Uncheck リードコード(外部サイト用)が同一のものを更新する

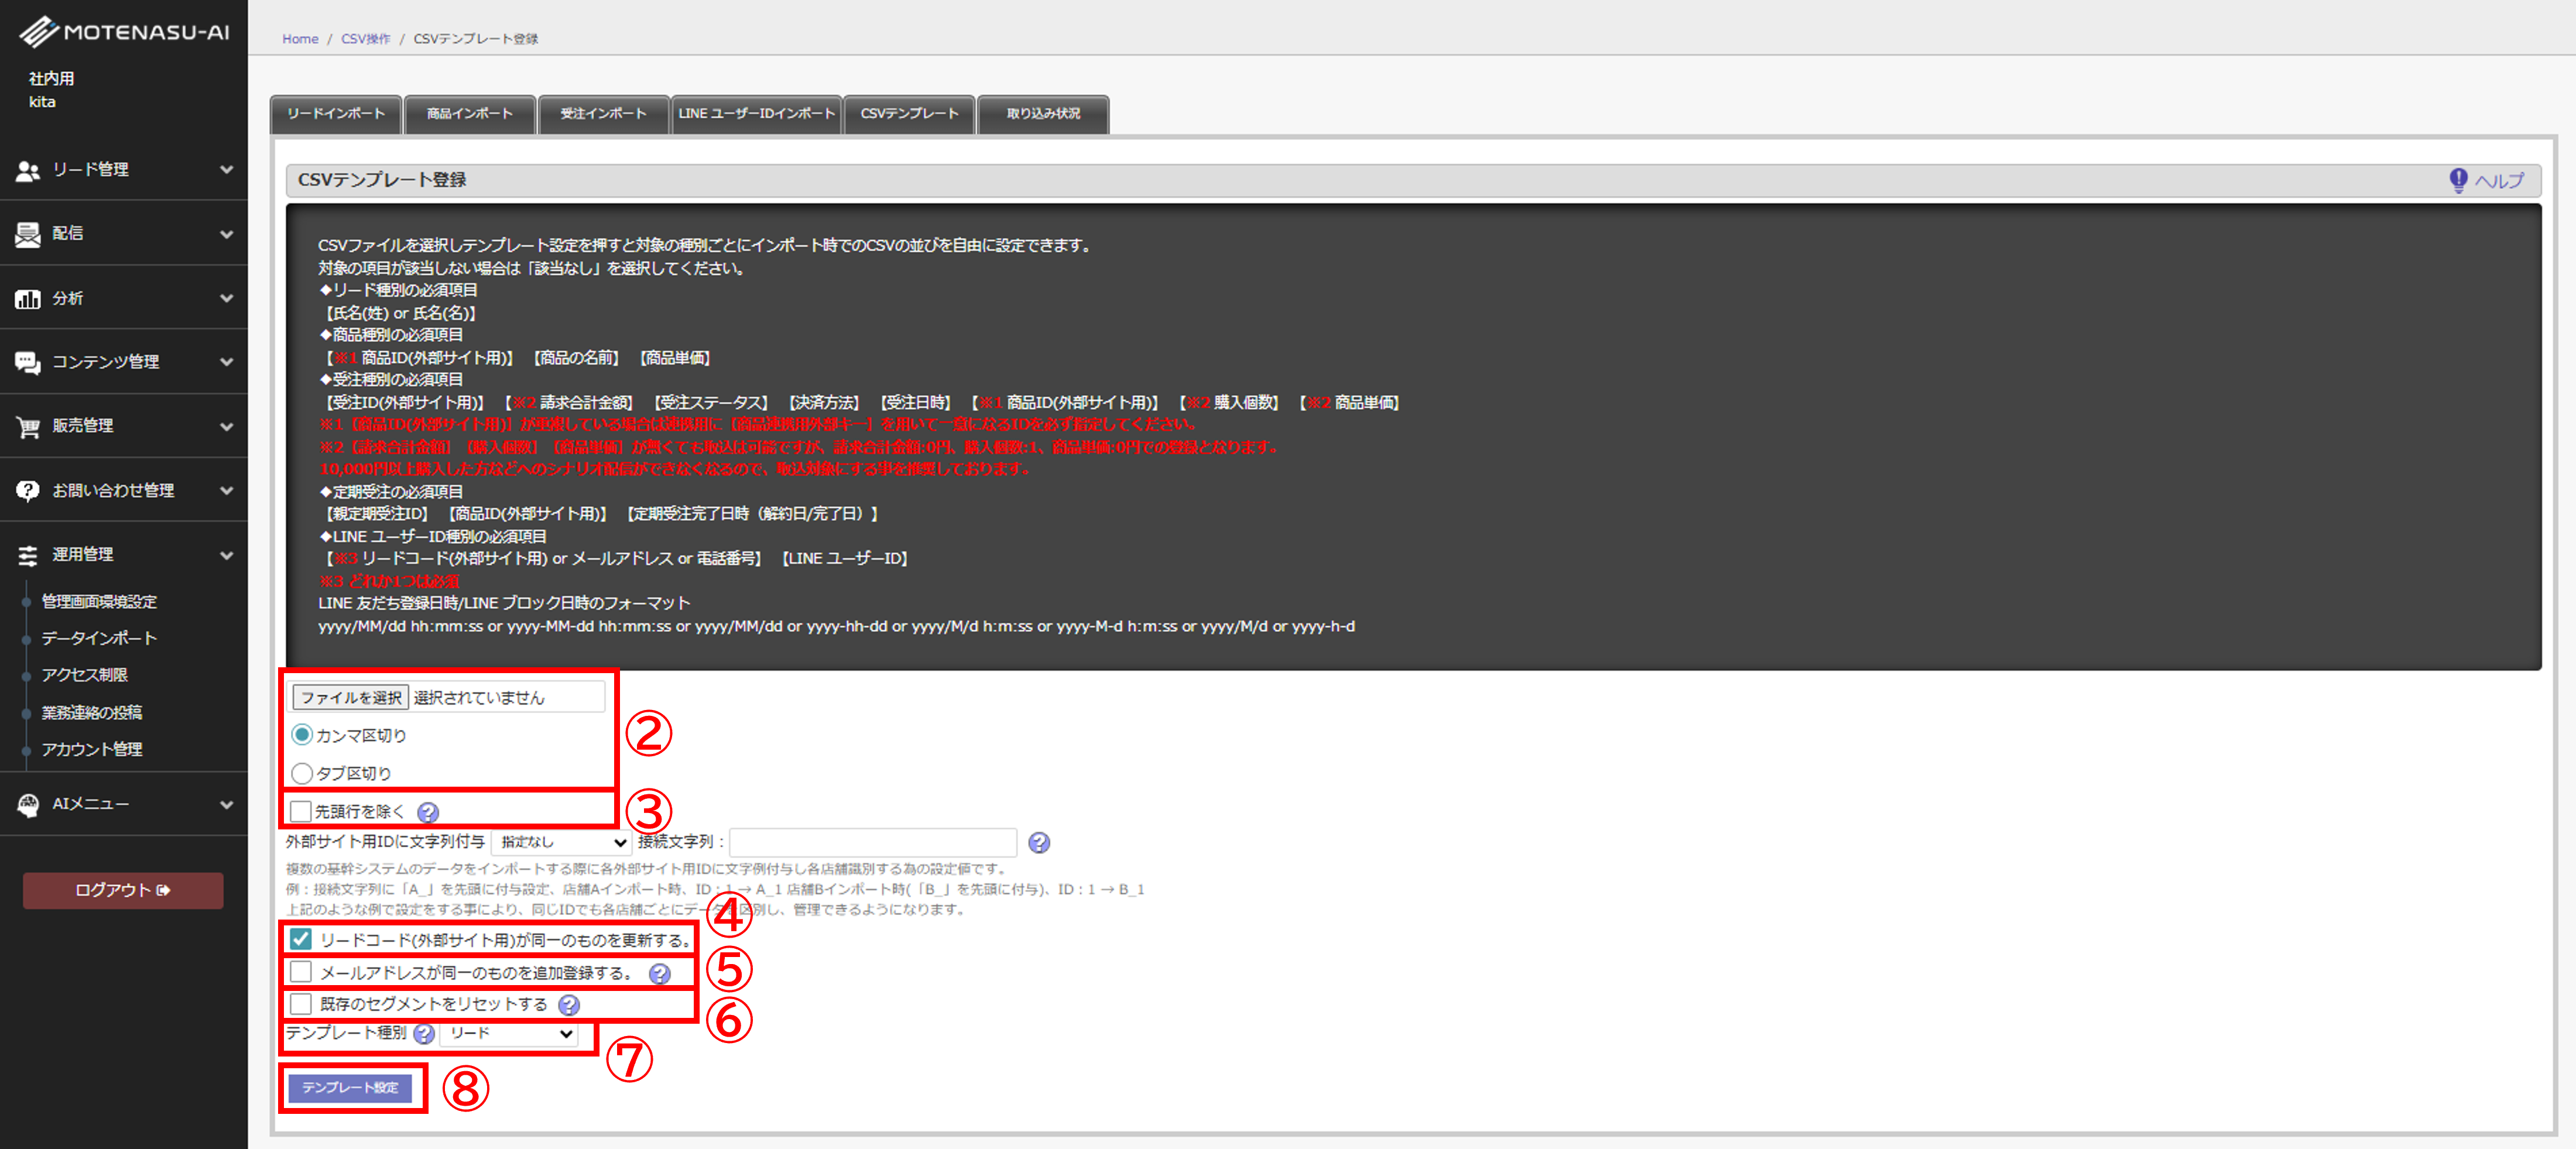(301, 939)
